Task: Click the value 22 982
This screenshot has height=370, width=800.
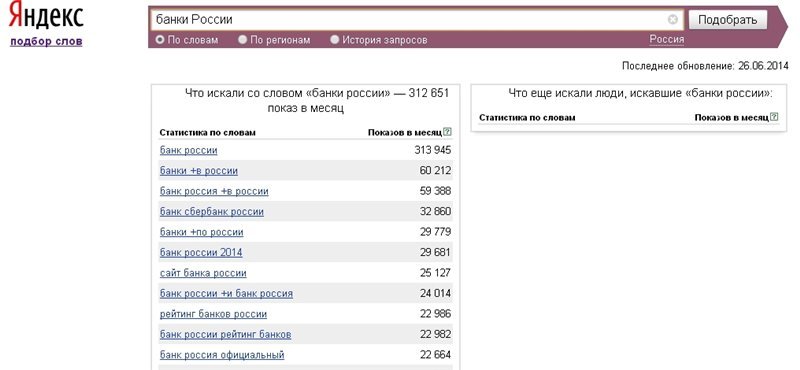Action: (435, 334)
